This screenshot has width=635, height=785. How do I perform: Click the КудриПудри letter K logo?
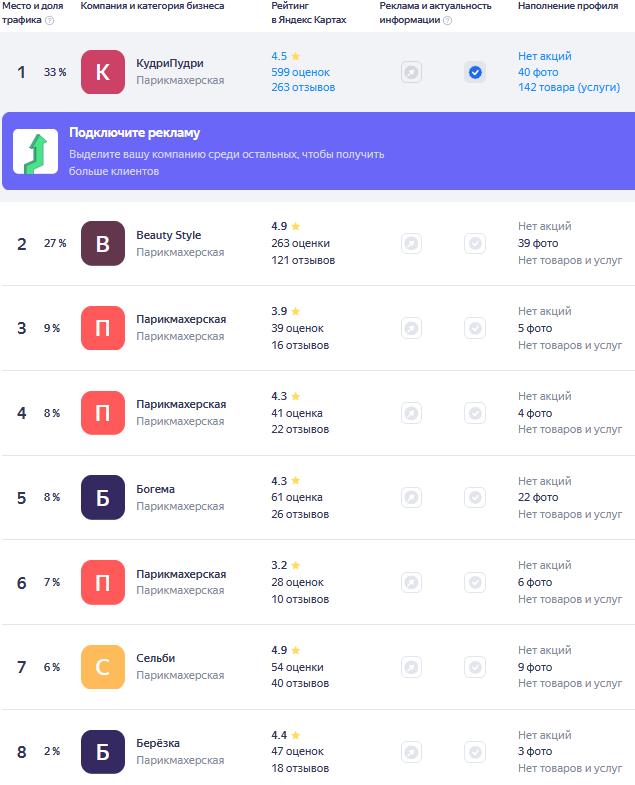tap(103, 72)
